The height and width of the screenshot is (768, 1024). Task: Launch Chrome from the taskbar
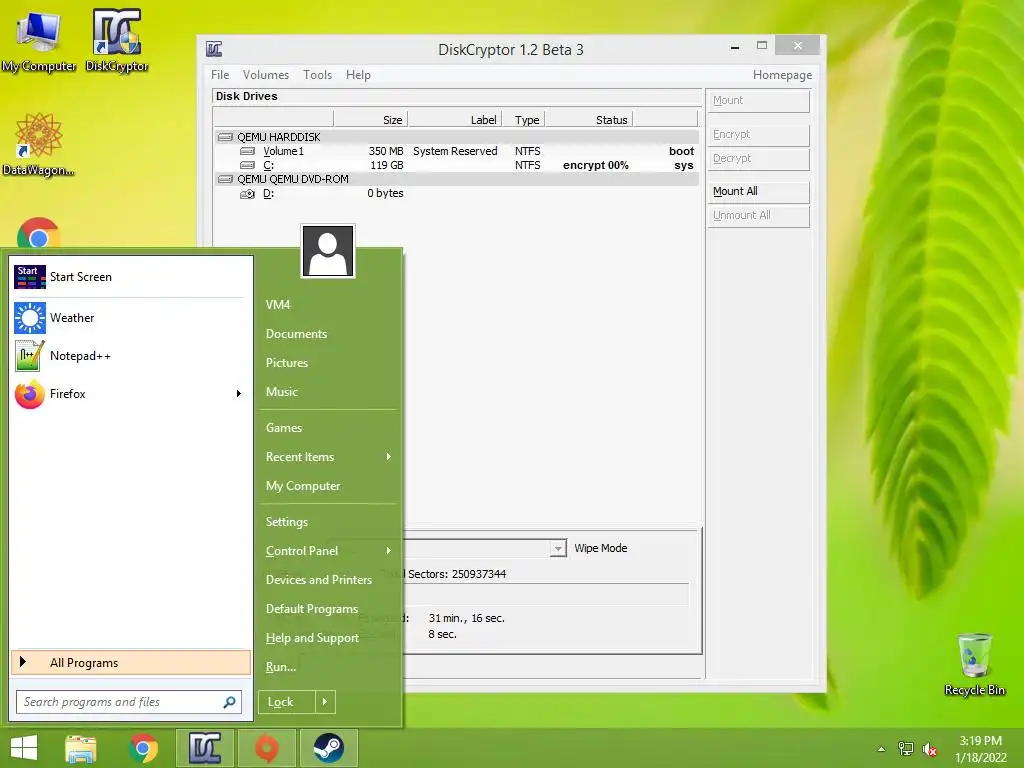point(143,748)
